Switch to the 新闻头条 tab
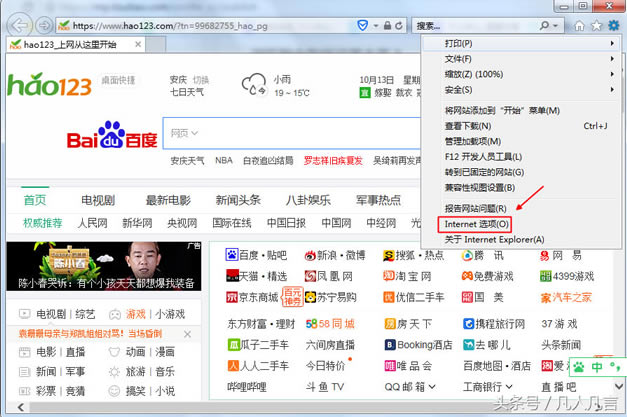 click(238, 200)
